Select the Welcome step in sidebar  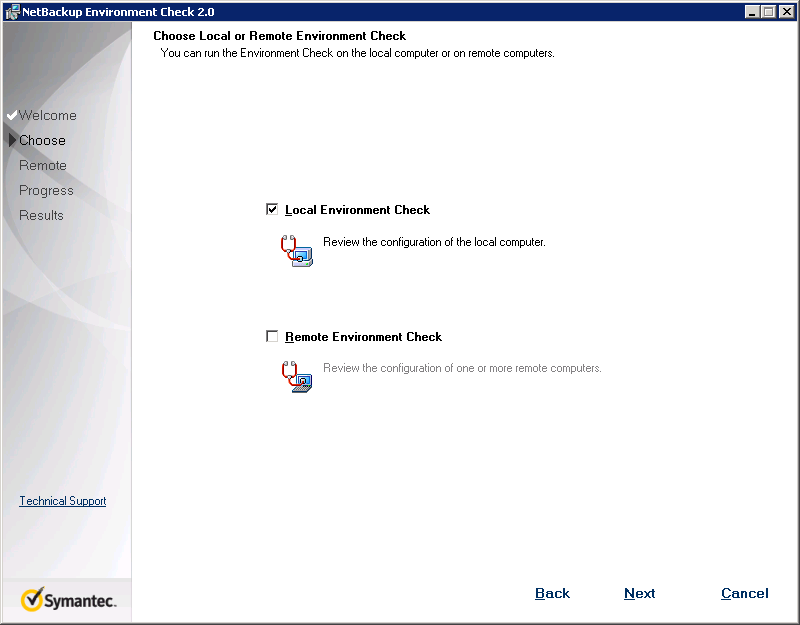tap(47, 115)
